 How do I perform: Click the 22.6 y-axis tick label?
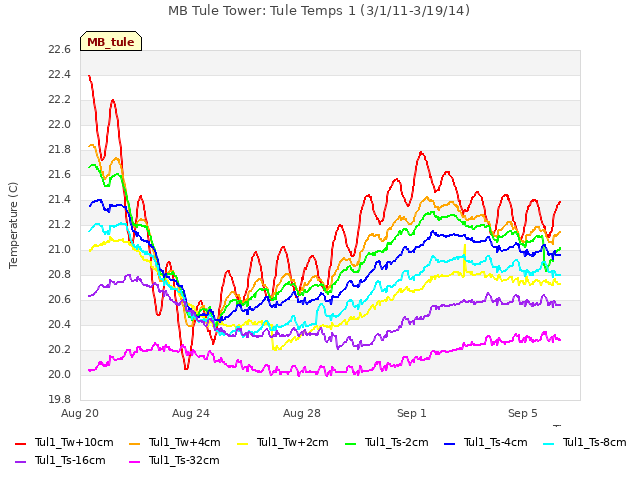pos(60,50)
